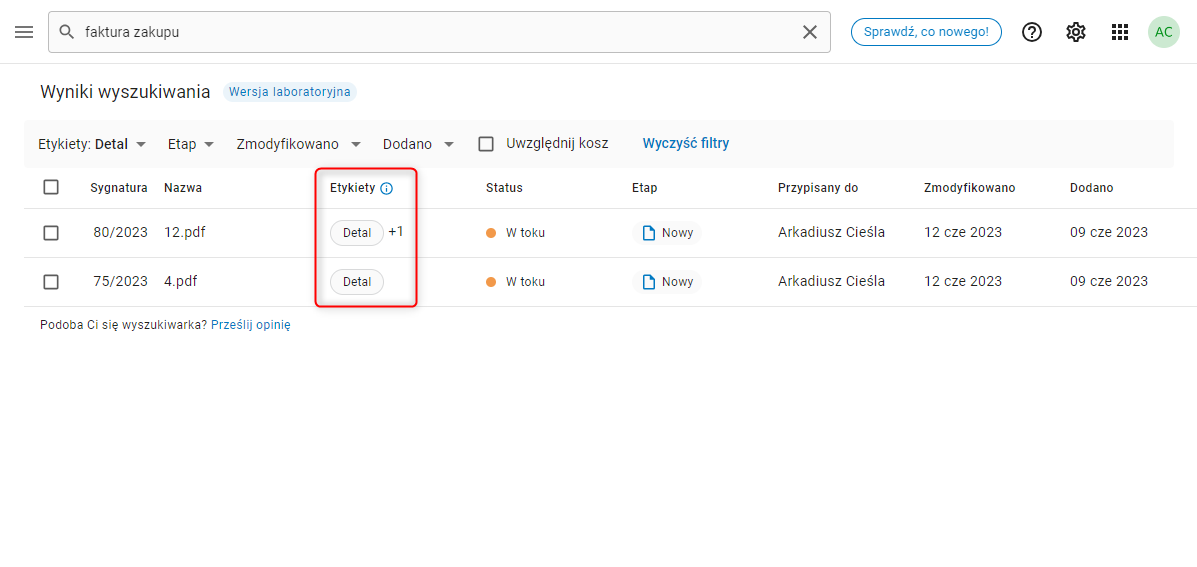This screenshot has height=567, width=1197.
Task: Expand the Zmodyfikowano filter dropdown
Action: (x=298, y=144)
